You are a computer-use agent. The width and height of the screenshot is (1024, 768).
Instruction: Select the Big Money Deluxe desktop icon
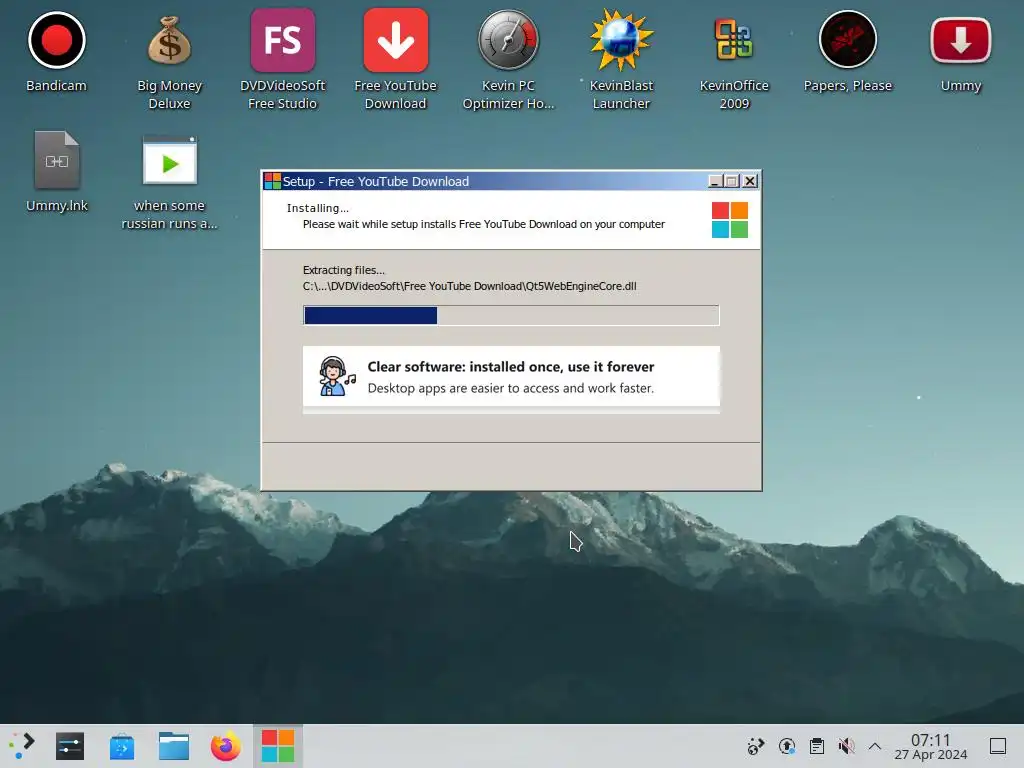(169, 40)
